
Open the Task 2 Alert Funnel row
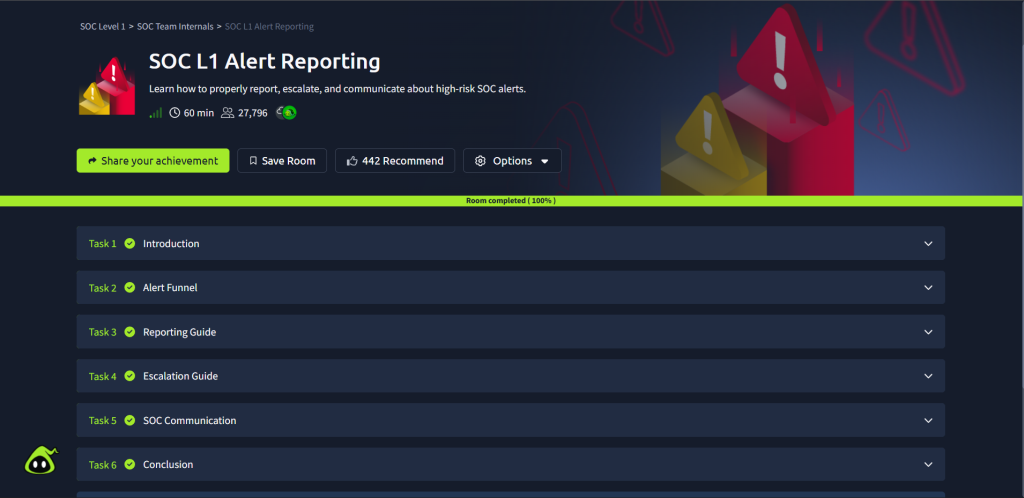click(x=510, y=288)
